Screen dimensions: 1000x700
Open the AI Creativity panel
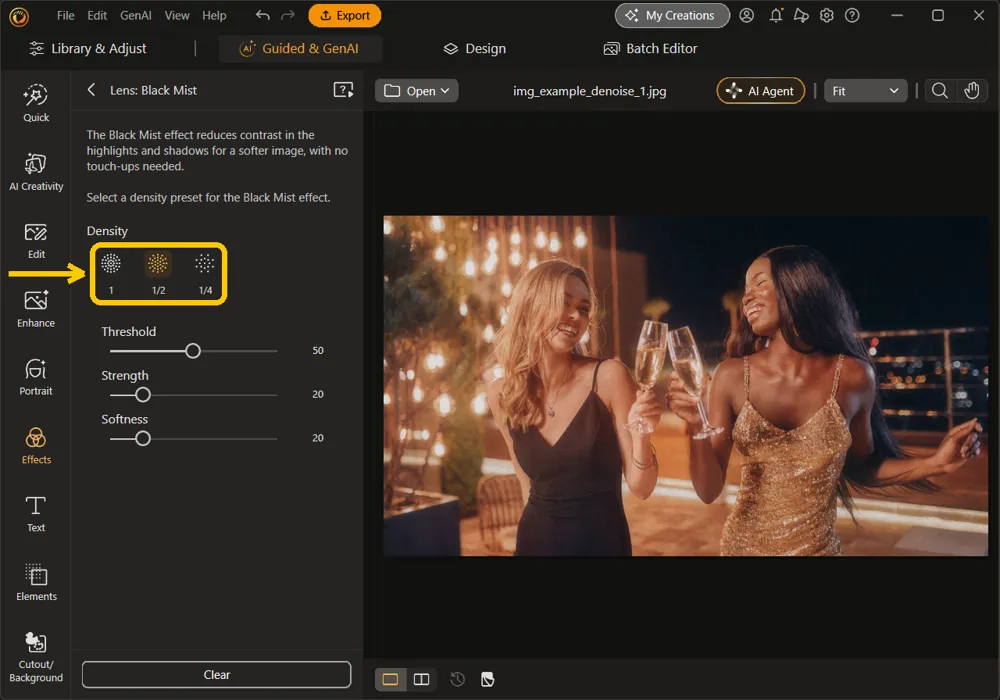[x=36, y=172]
